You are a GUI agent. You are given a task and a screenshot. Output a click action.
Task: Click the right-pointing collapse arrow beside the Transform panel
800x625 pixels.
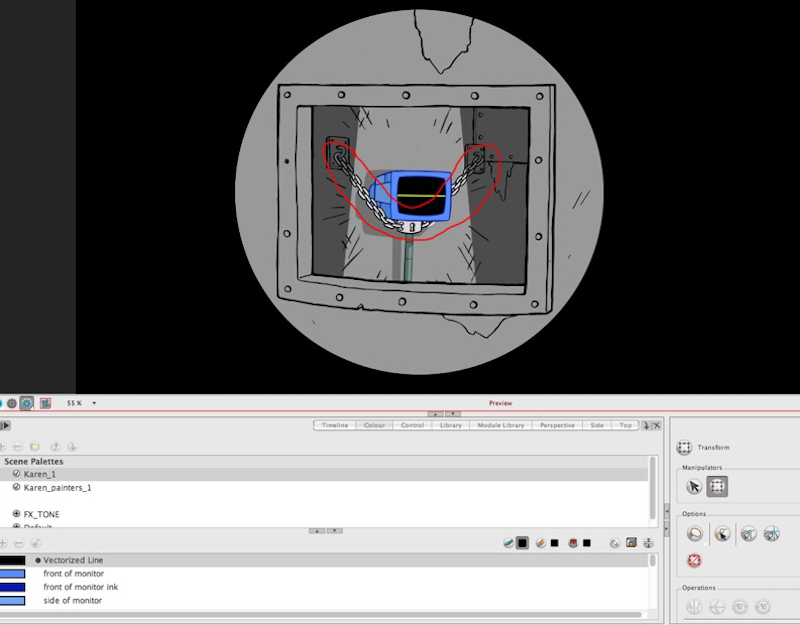pyautogui.click(x=666, y=528)
